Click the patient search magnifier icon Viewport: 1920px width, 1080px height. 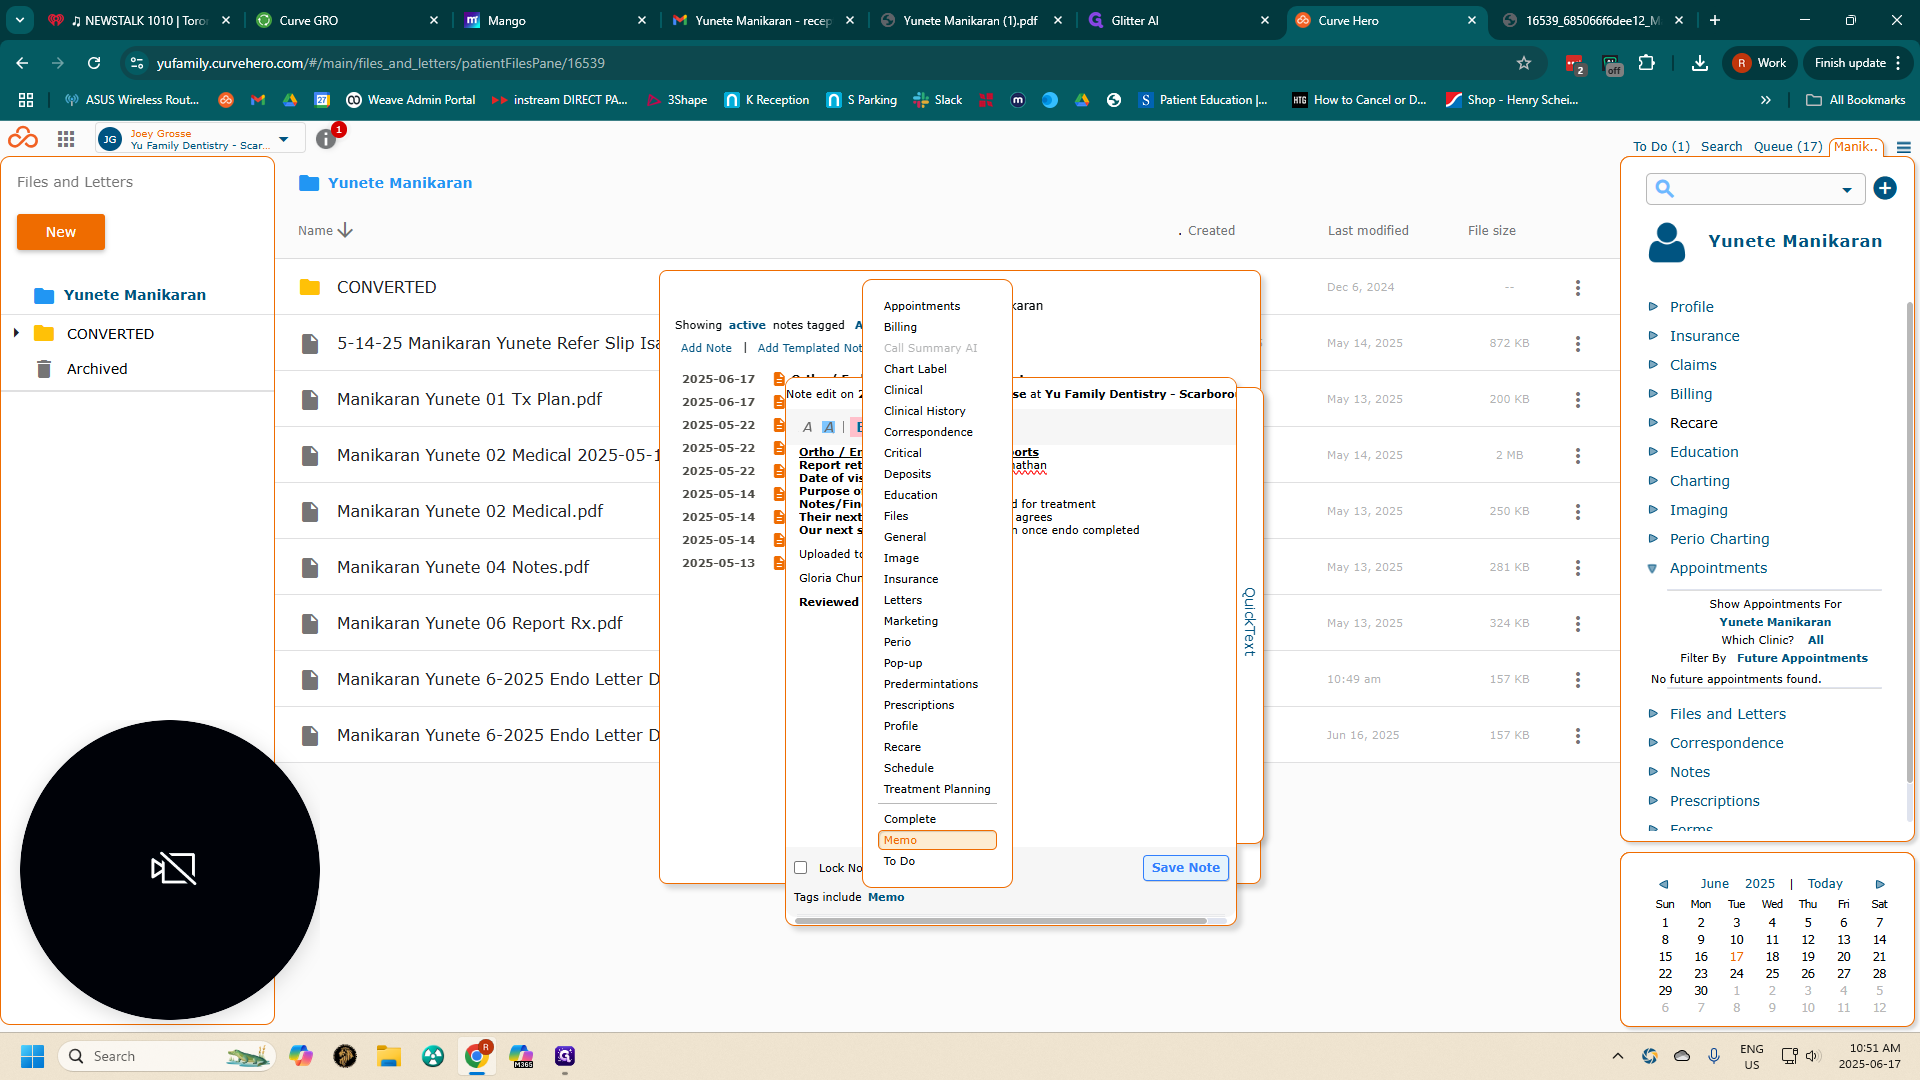(x=1665, y=188)
